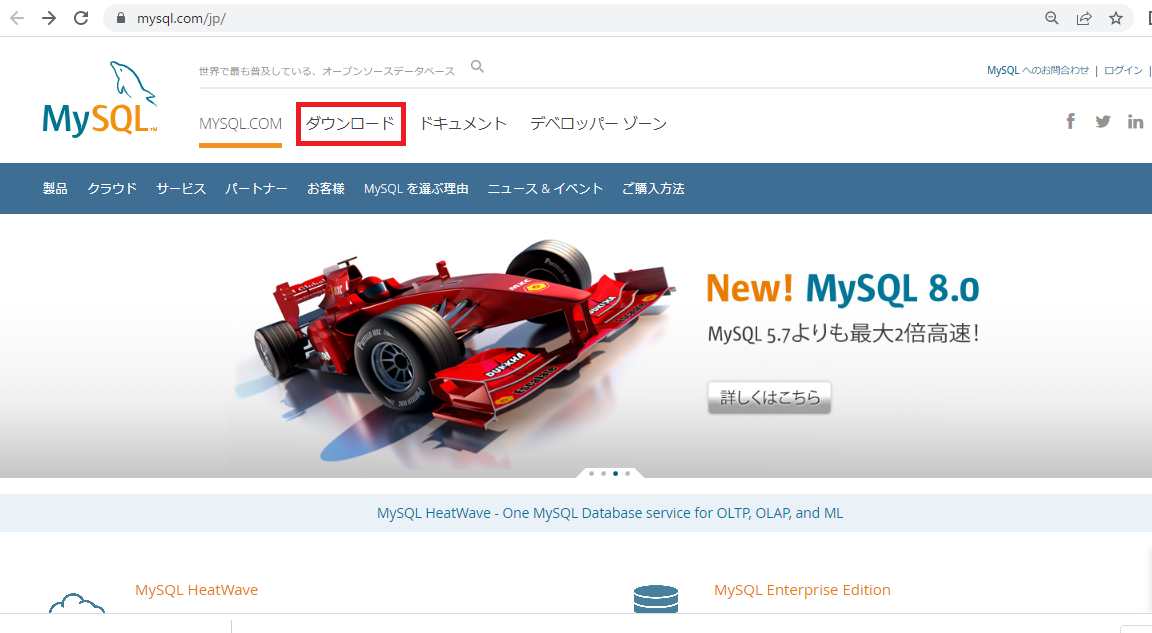Select the third carousel dot
The height and width of the screenshot is (633, 1152).
tap(616, 474)
